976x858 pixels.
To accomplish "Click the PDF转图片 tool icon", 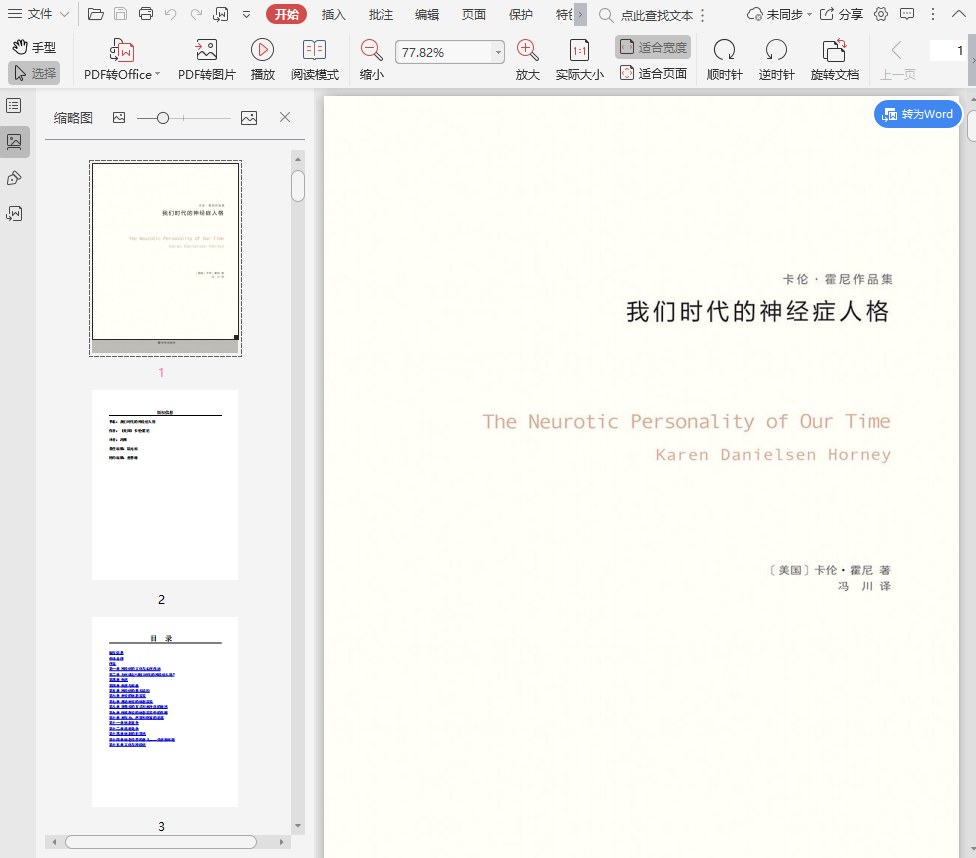I will 206,51.
